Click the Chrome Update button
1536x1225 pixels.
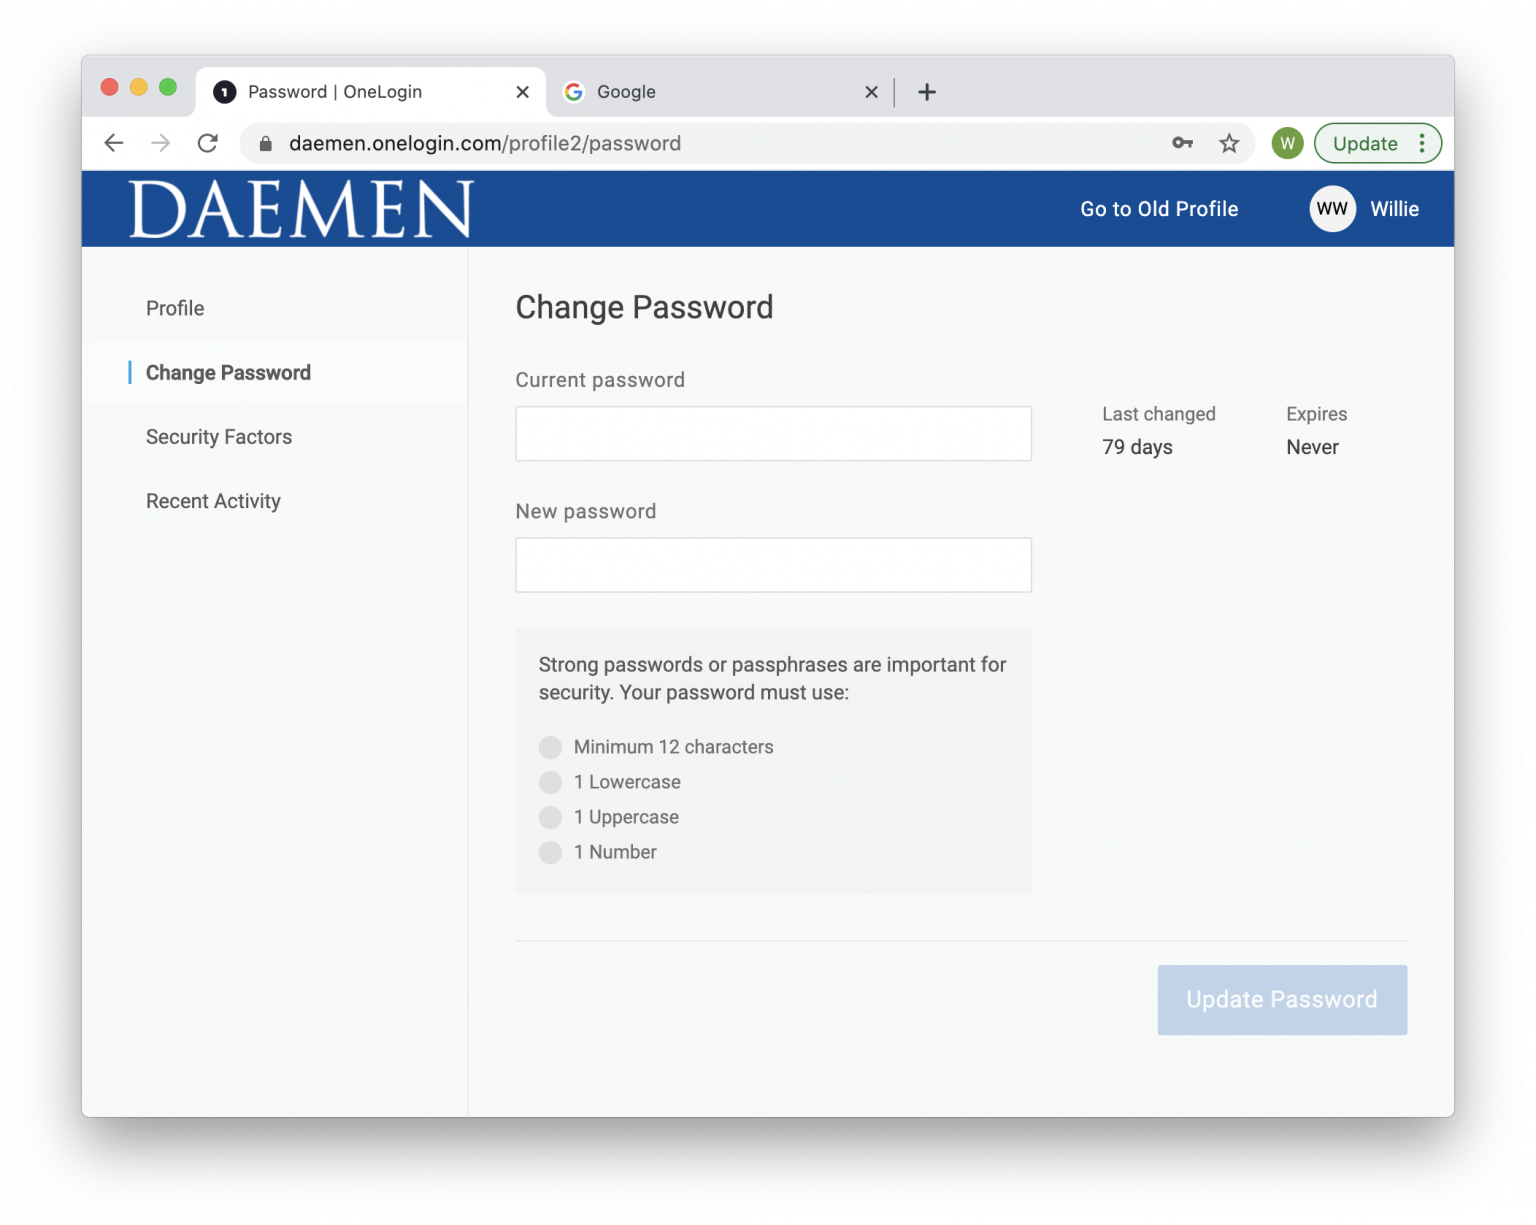(1365, 143)
